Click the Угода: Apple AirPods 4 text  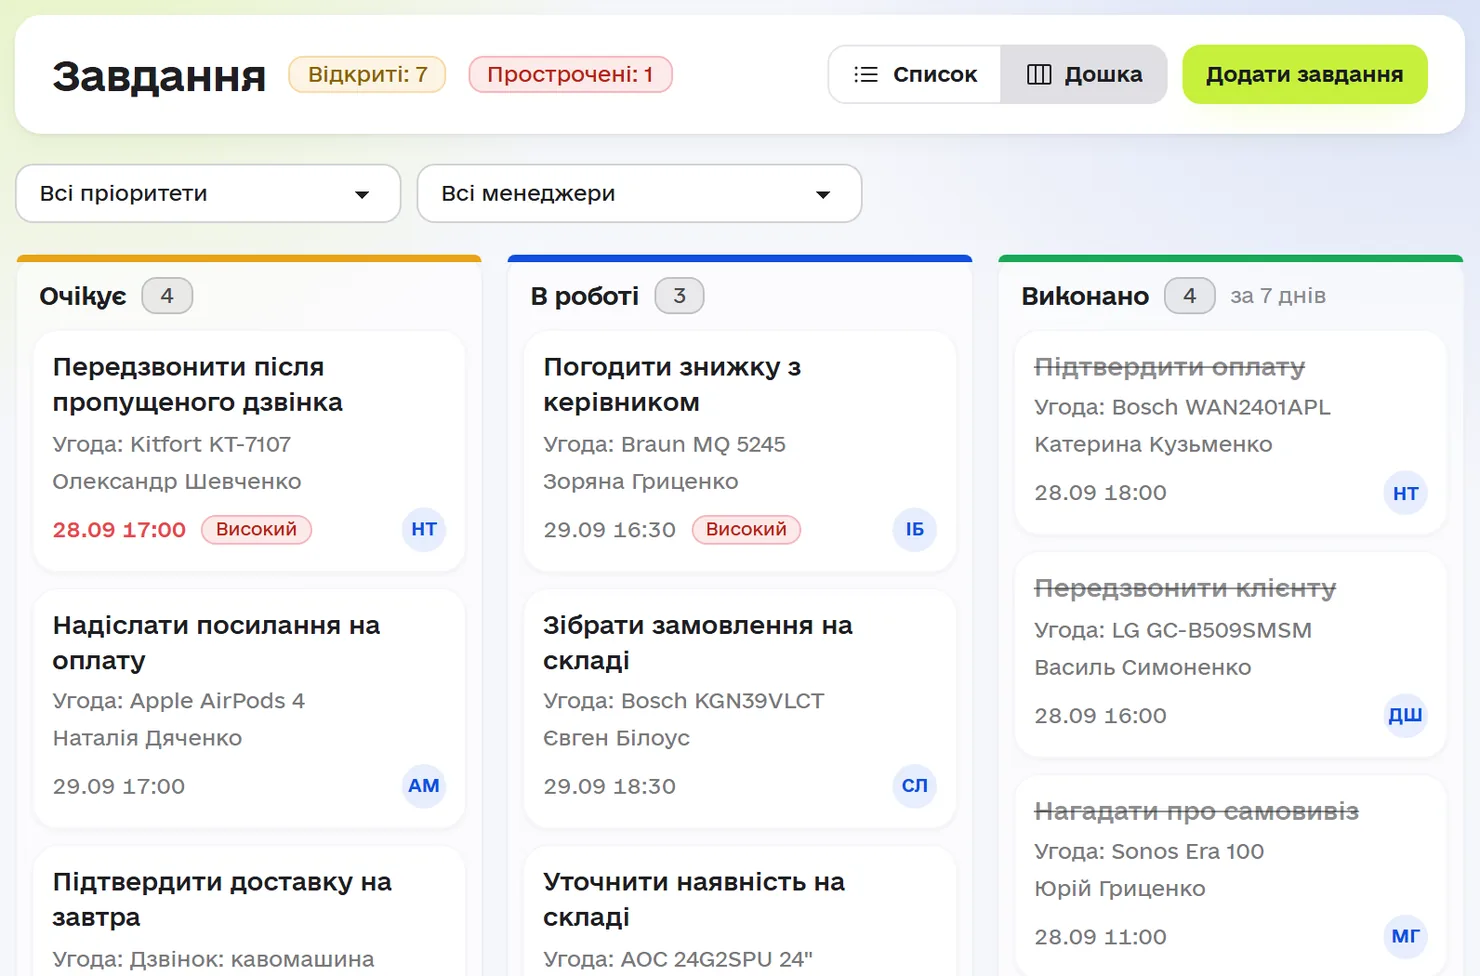[179, 701]
